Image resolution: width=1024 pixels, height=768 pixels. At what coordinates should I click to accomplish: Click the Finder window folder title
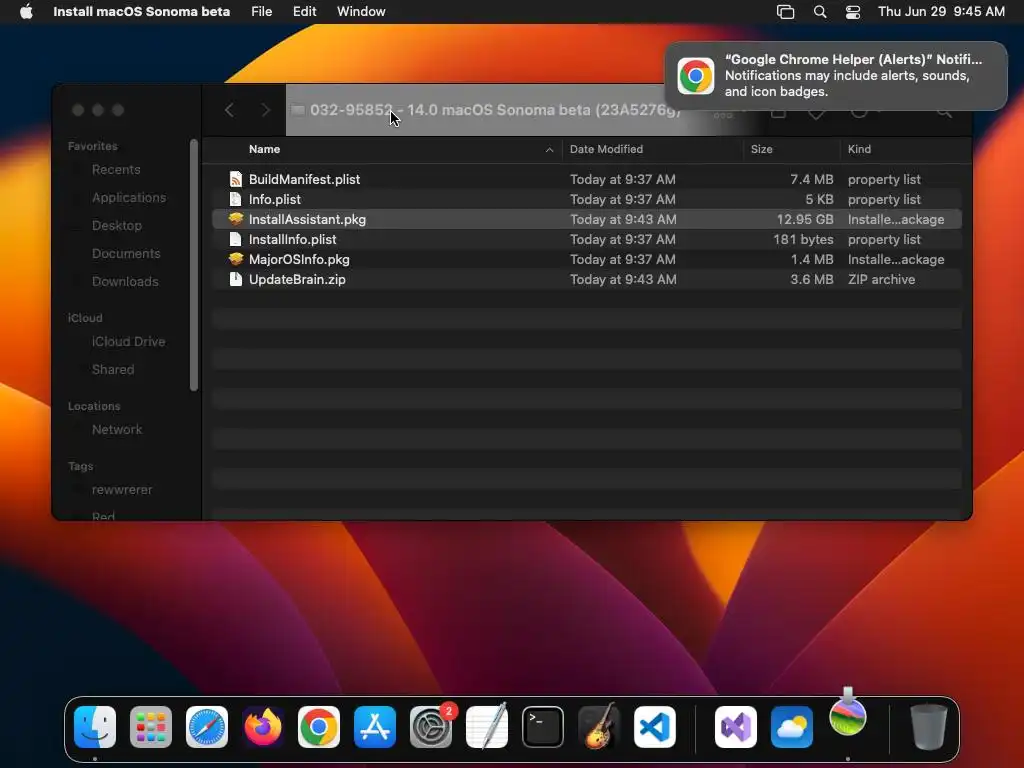[x=496, y=110]
